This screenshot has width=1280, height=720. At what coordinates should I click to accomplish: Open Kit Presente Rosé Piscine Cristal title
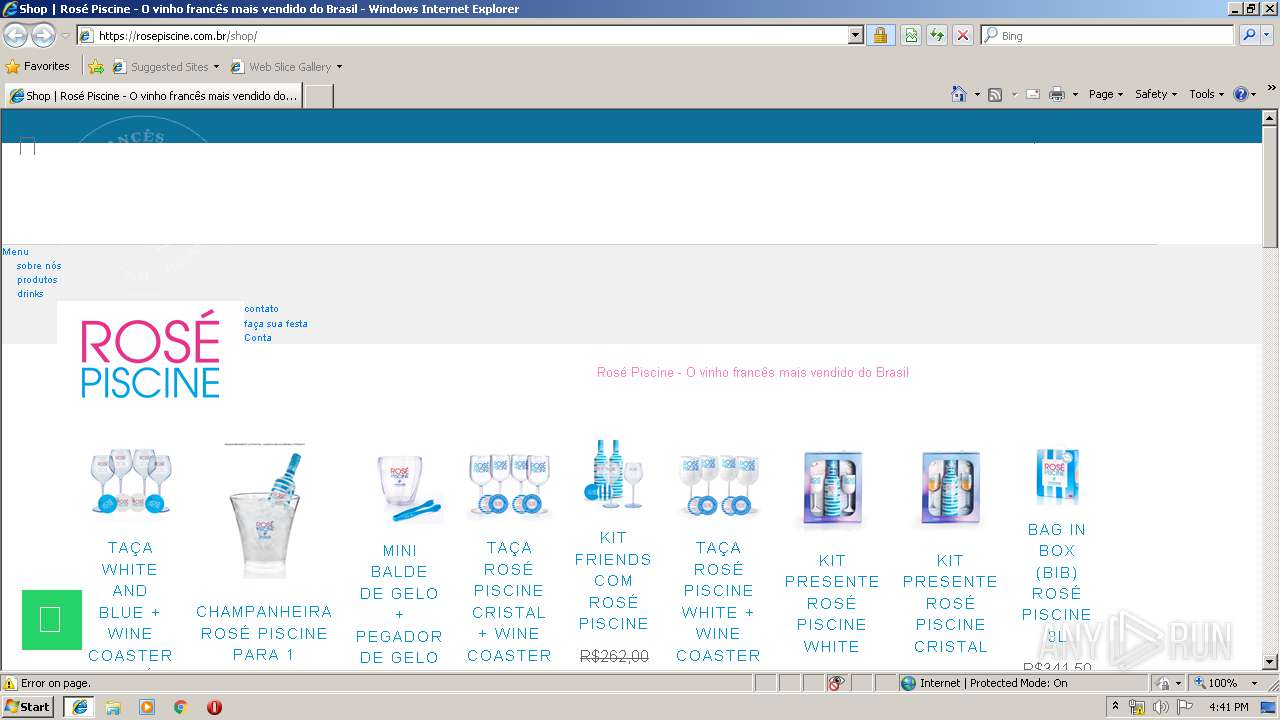pyautogui.click(x=950, y=603)
